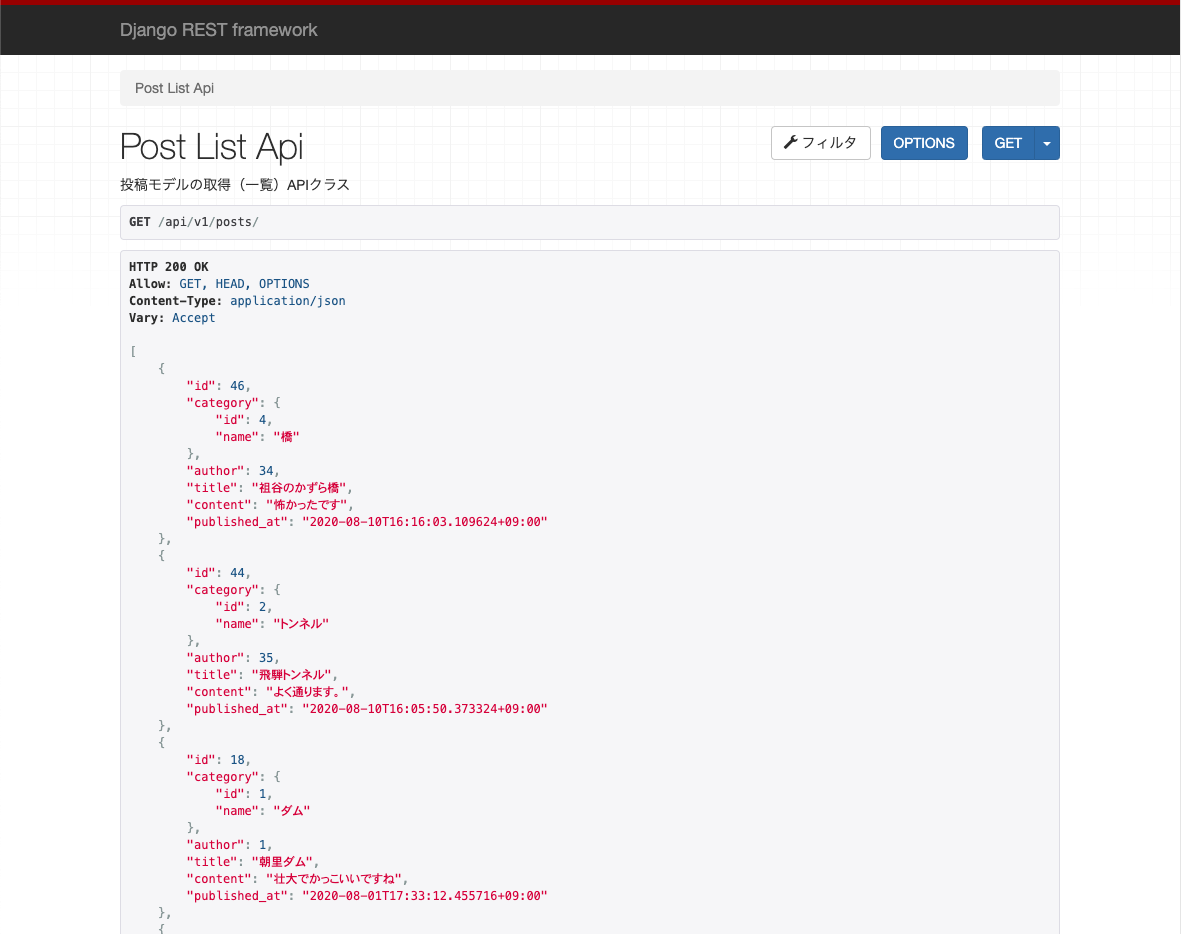This screenshot has width=1181, height=934.
Task: Click the timestamp 2020-08-01T17:33:12.455716+09:00
Action: coord(425,896)
